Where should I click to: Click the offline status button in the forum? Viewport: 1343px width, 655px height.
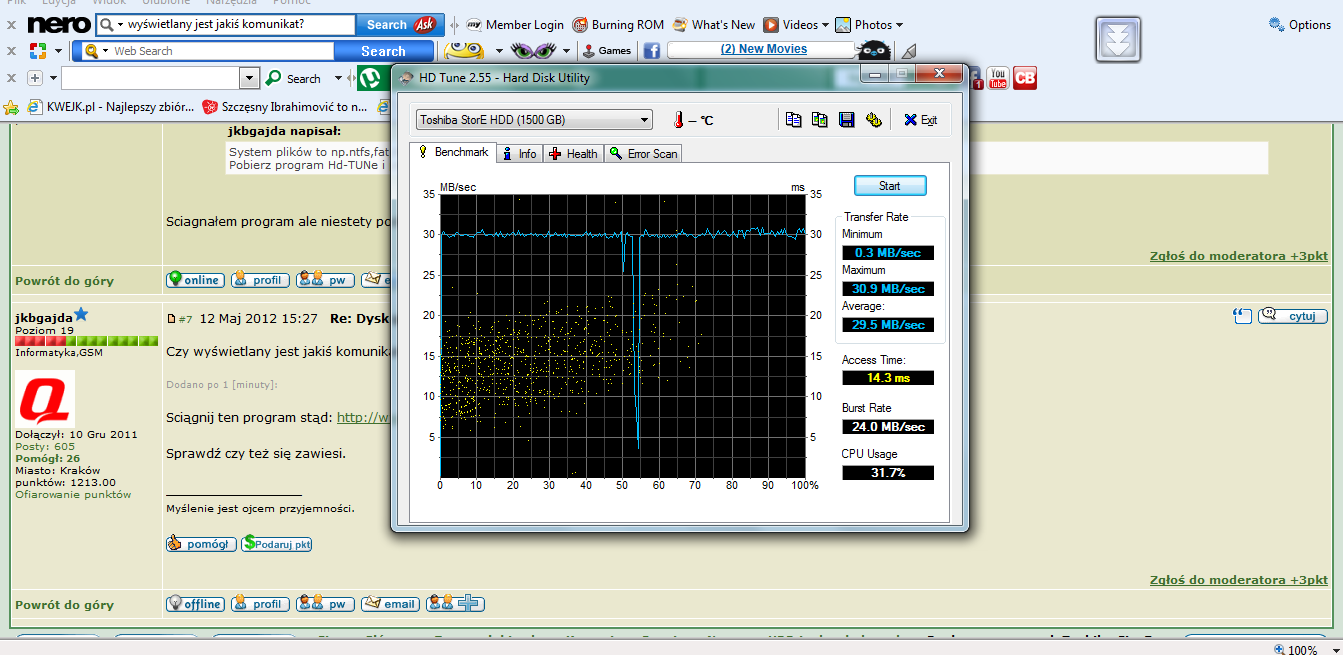196,604
